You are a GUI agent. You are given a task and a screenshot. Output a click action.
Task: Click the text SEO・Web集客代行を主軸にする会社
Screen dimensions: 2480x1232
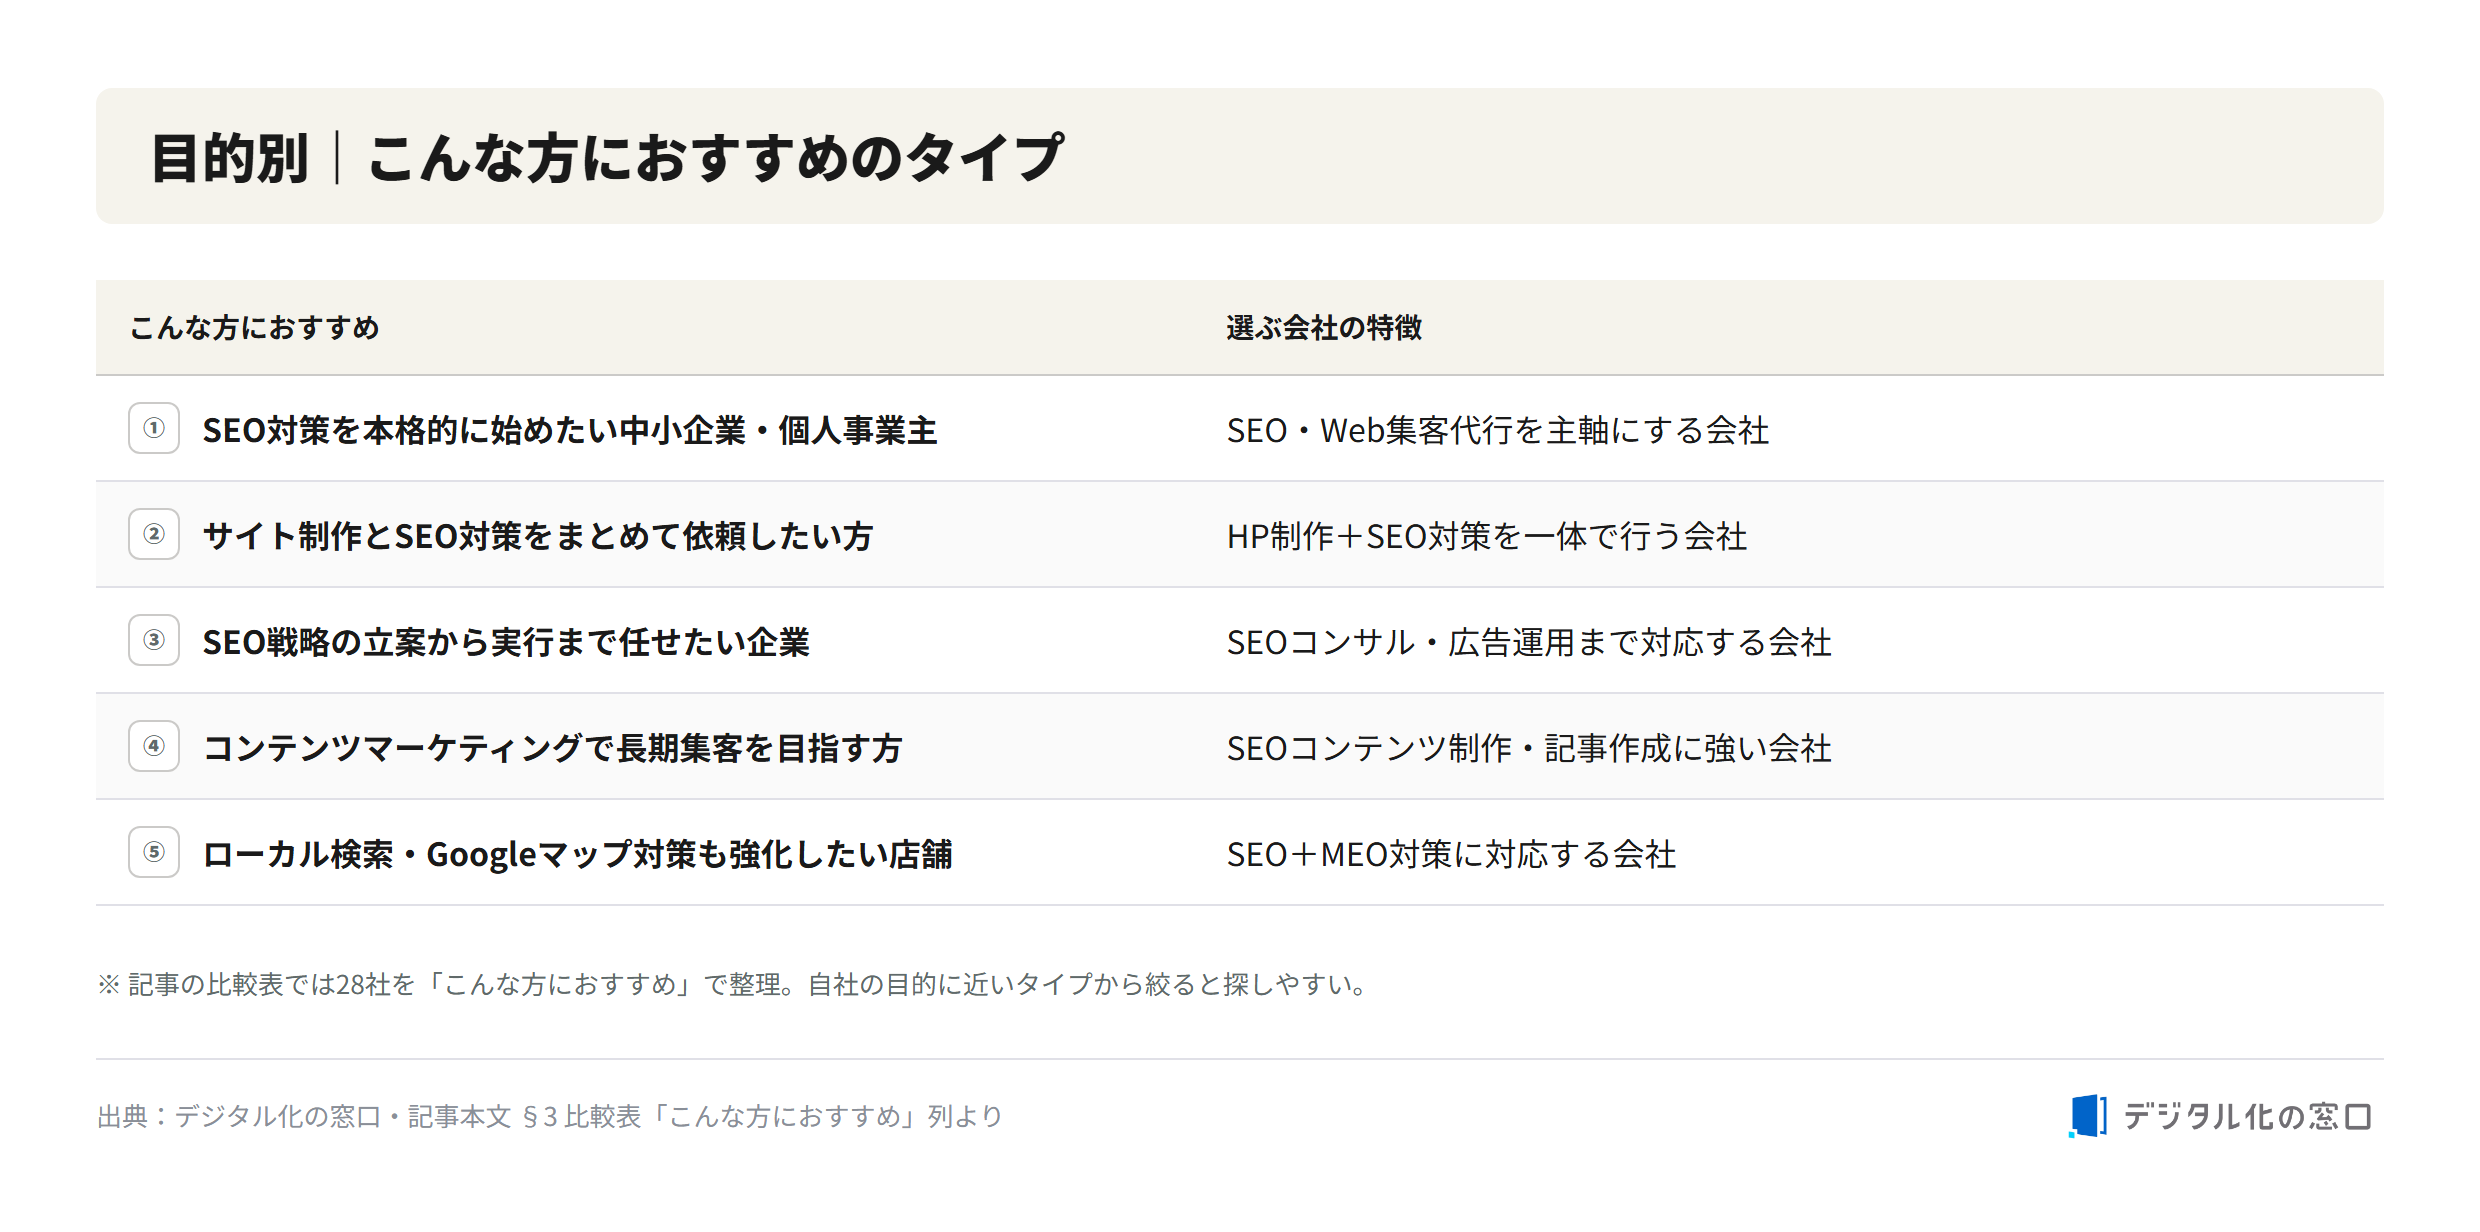pos(1498,430)
